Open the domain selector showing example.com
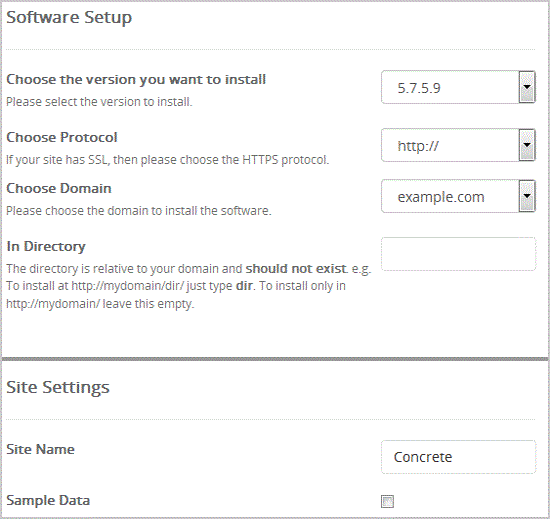The height and width of the screenshot is (519, 550). point(458,196)
